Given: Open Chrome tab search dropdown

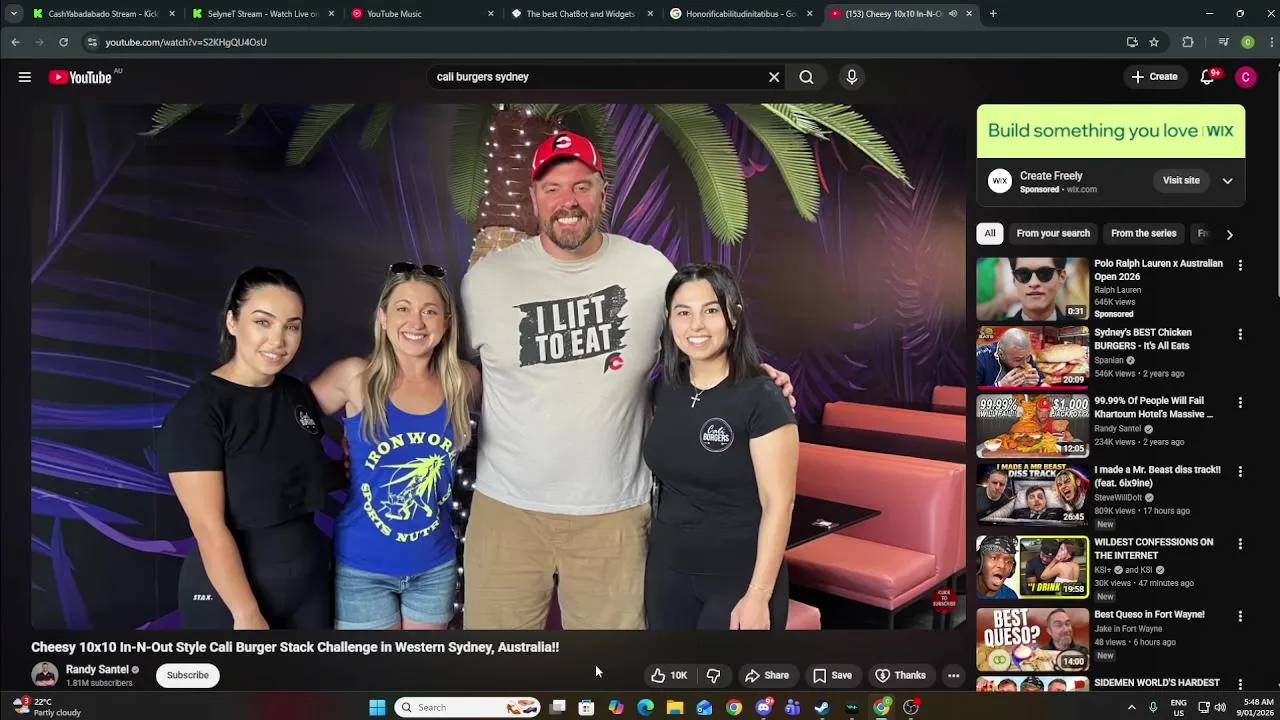Looking at the screenshot, I should click(13, 14).
